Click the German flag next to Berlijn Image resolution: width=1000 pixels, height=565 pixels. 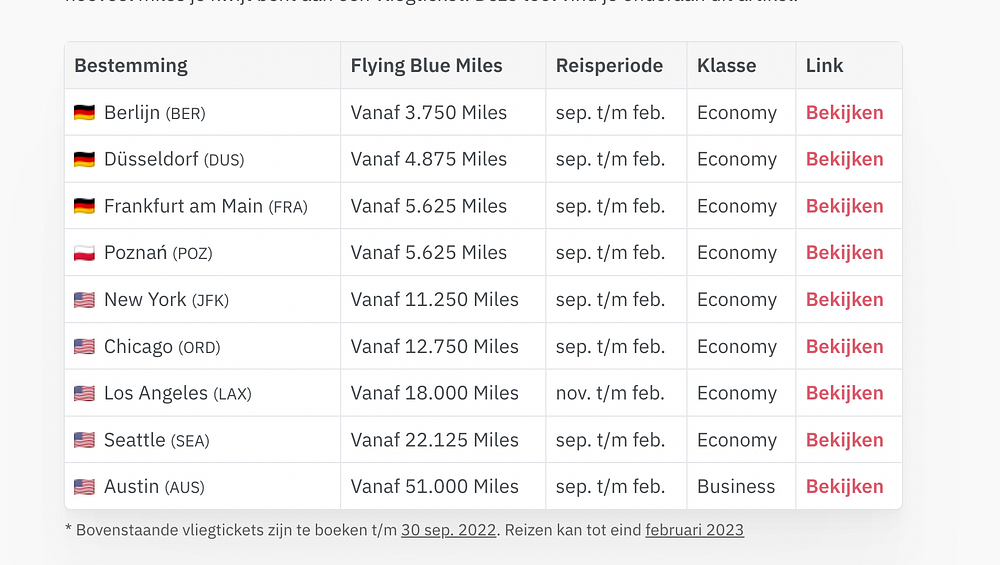(x=84, y=113)
